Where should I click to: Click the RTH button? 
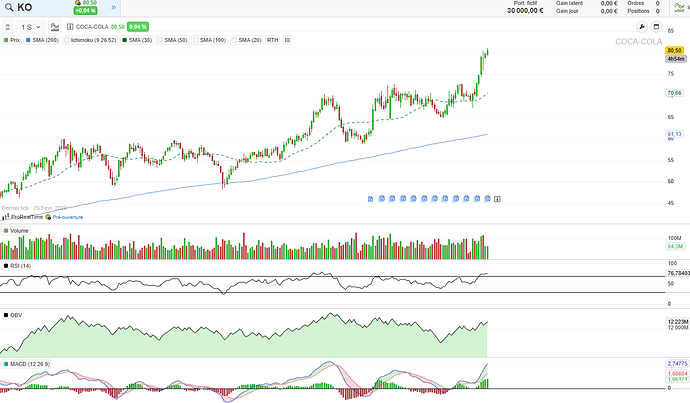pyautogui.click(x=272, y=40)
